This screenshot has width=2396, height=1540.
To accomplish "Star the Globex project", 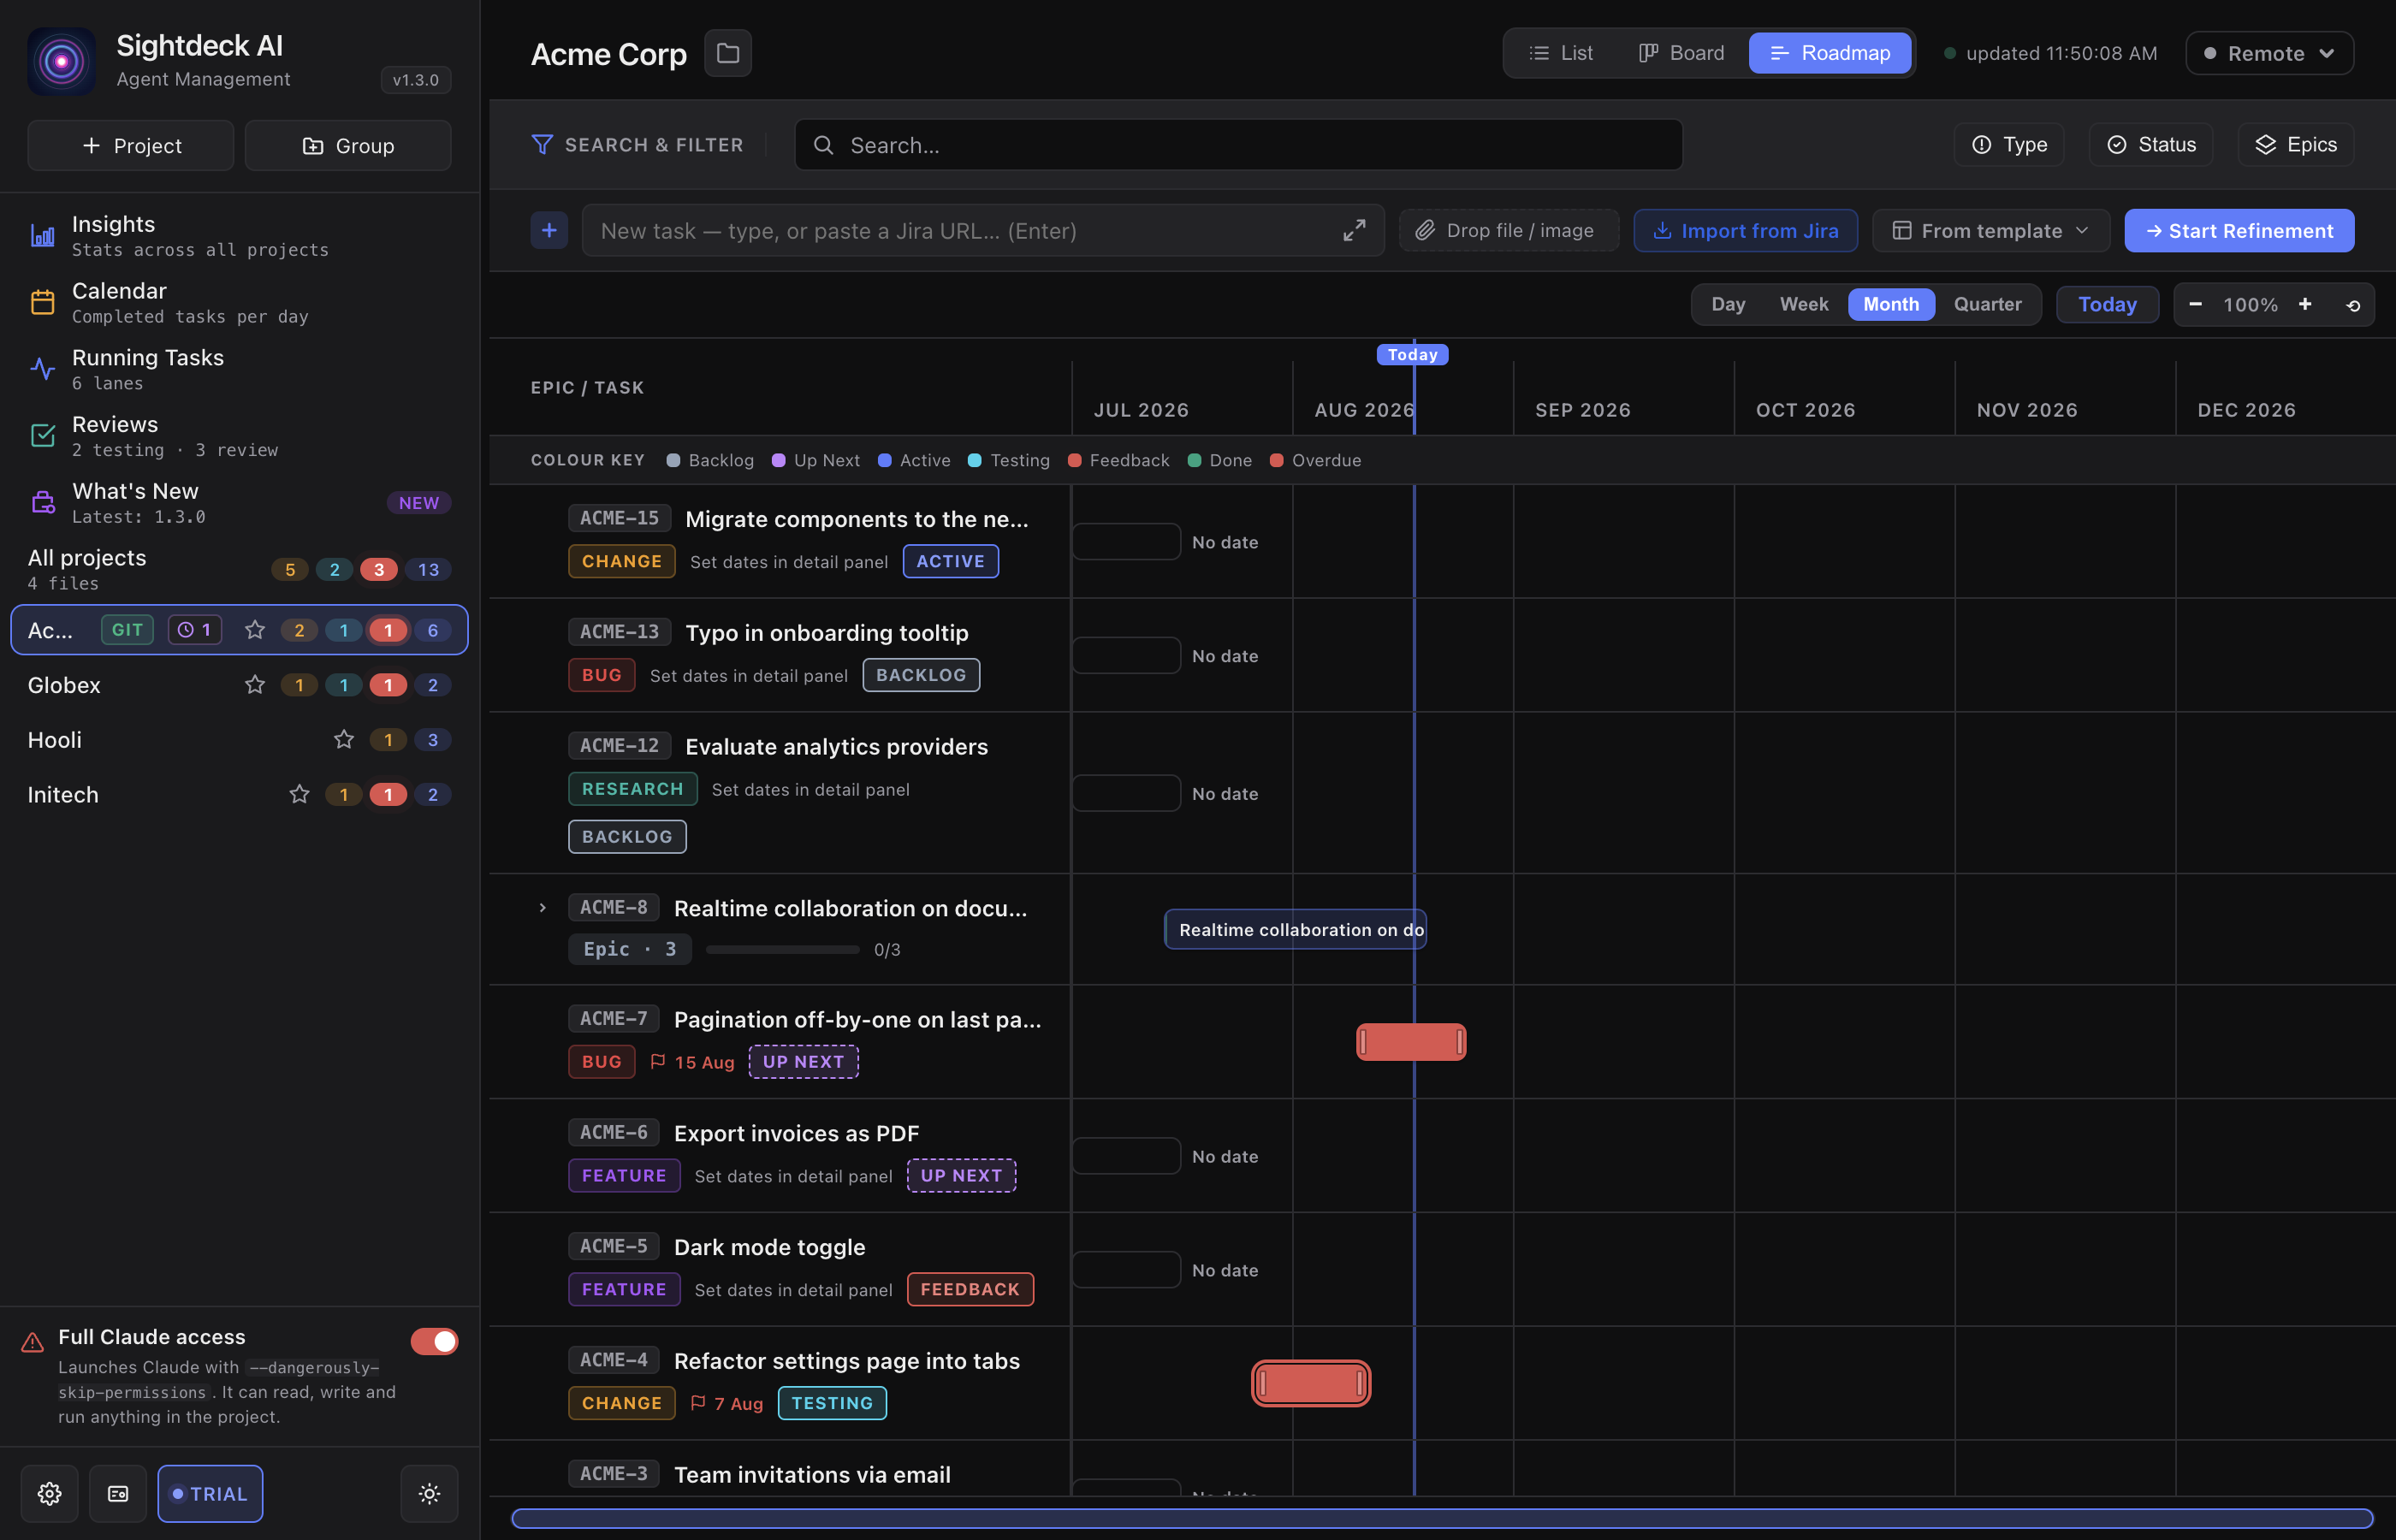I will click(254, 685).
